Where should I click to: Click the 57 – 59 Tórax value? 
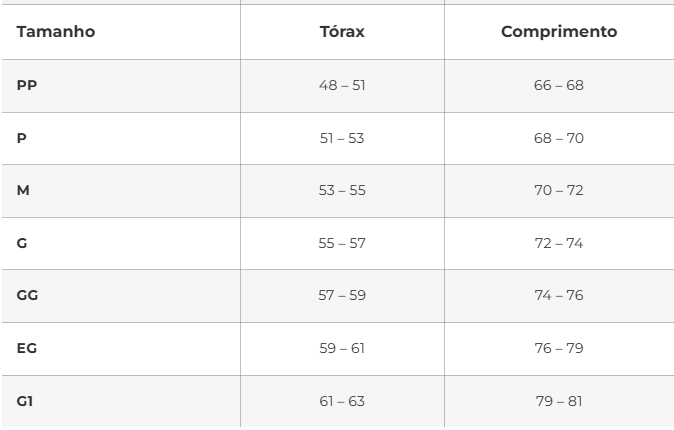point(341,295)
